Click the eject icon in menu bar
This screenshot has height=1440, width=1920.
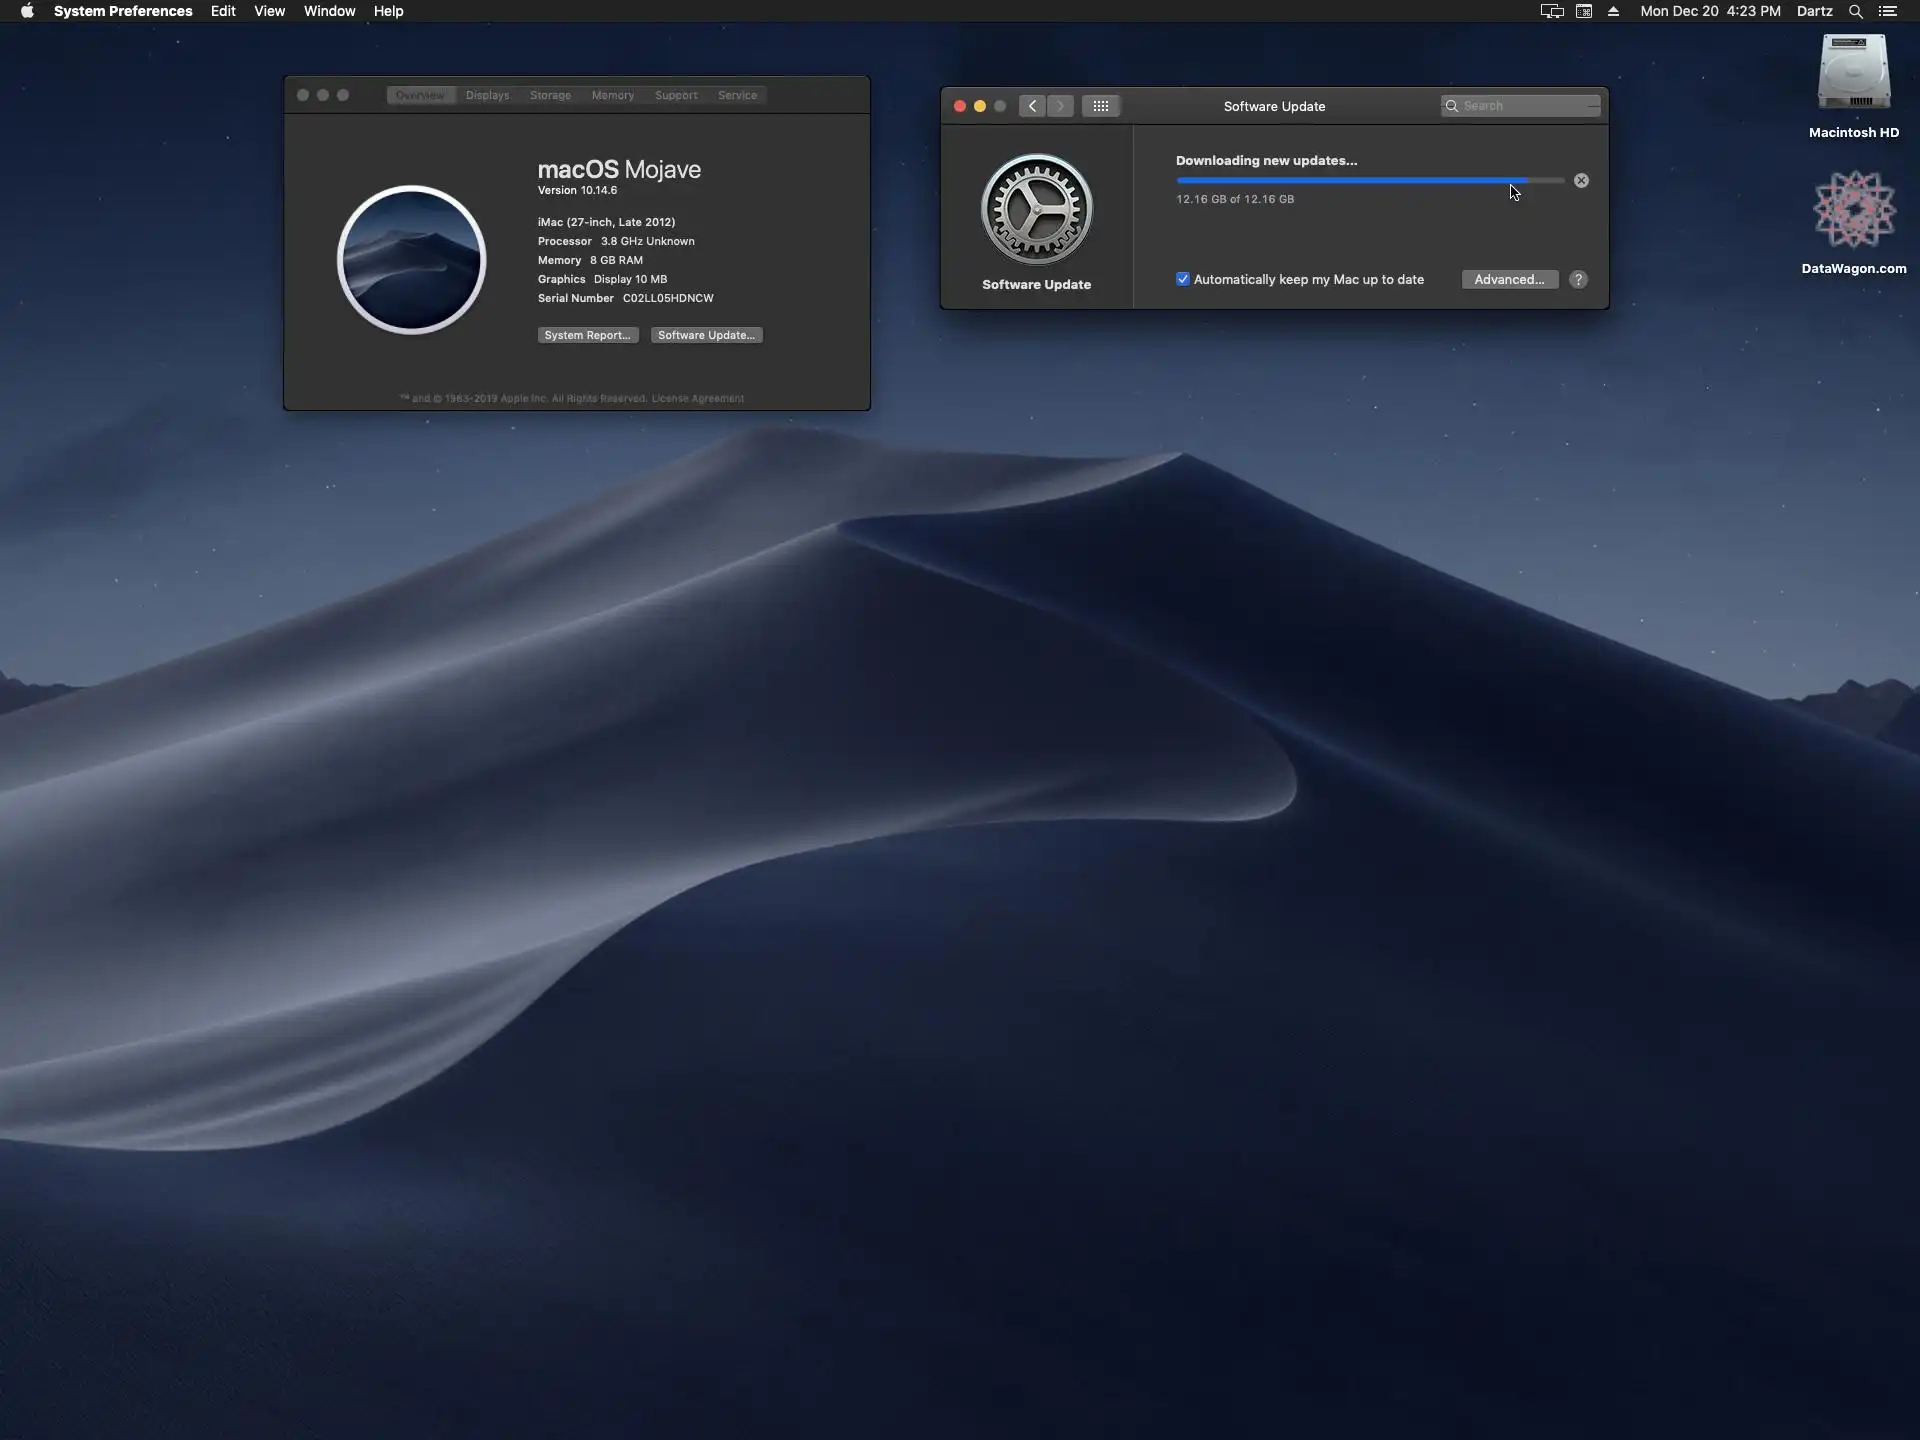[1613, 11]
